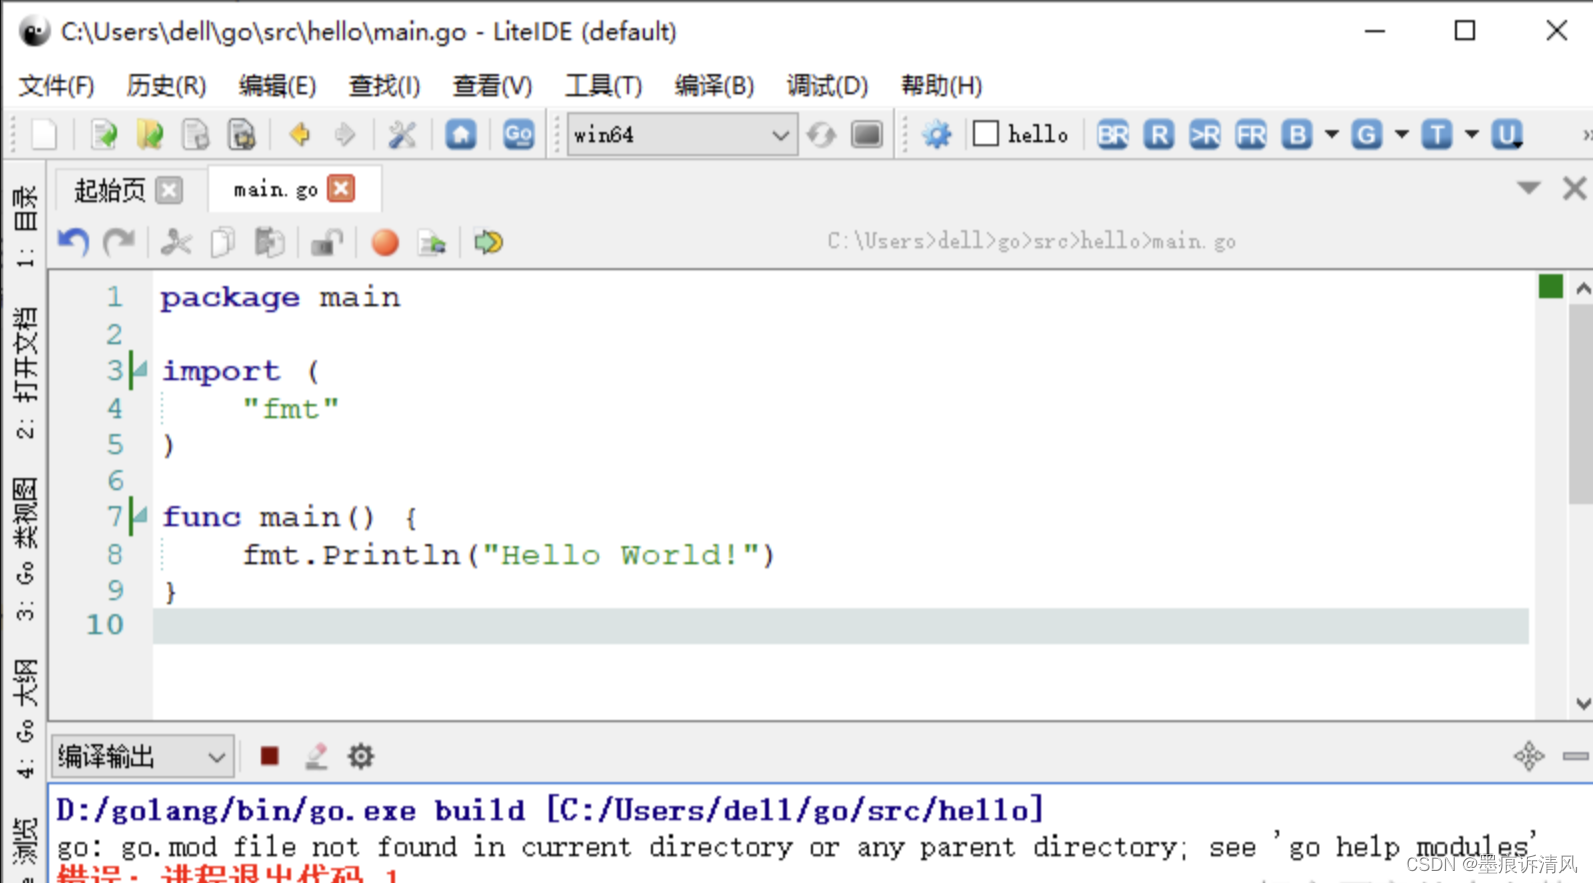This screenshot has width=1593, height=883.
Task: Click the save all files icon
Action: 242,134
